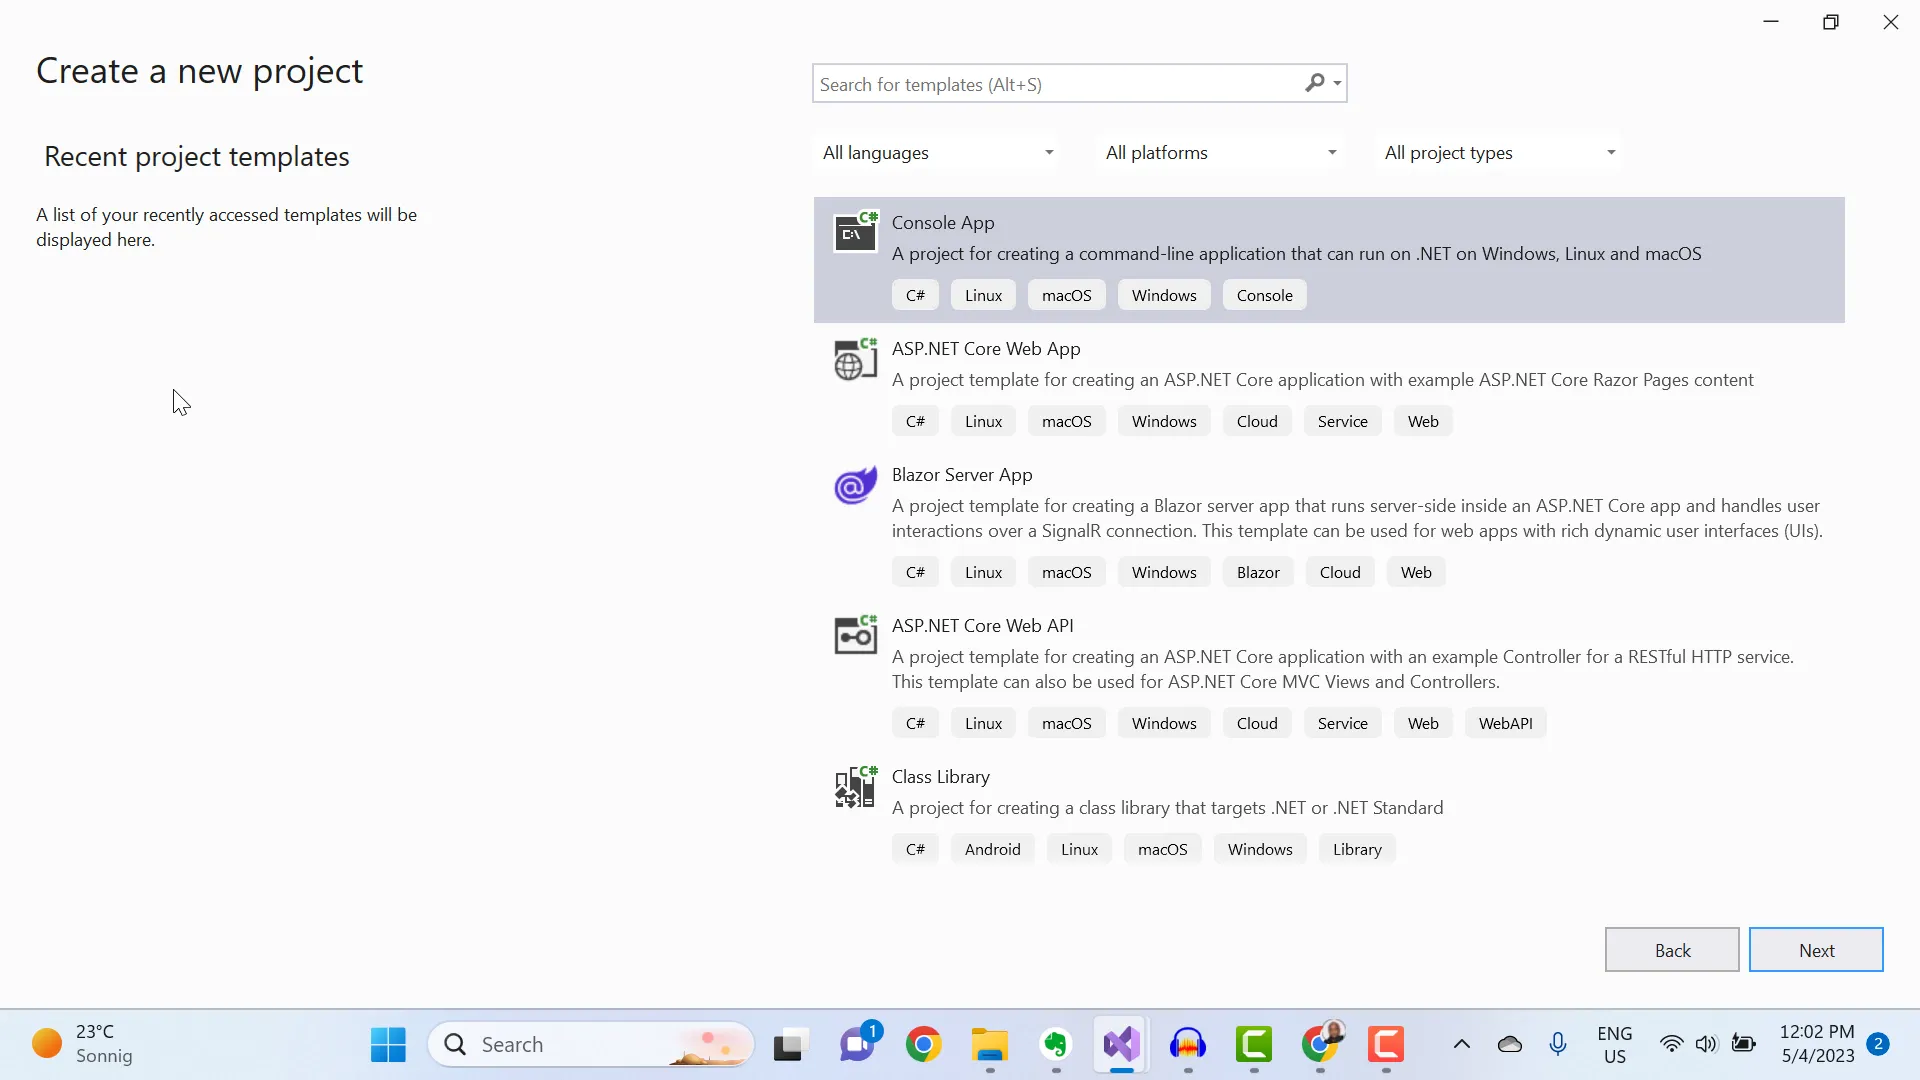Viewport: 1920px width, 1080px height.
Task: Click the Console tag under Console App
Action: pos(1264,295)
